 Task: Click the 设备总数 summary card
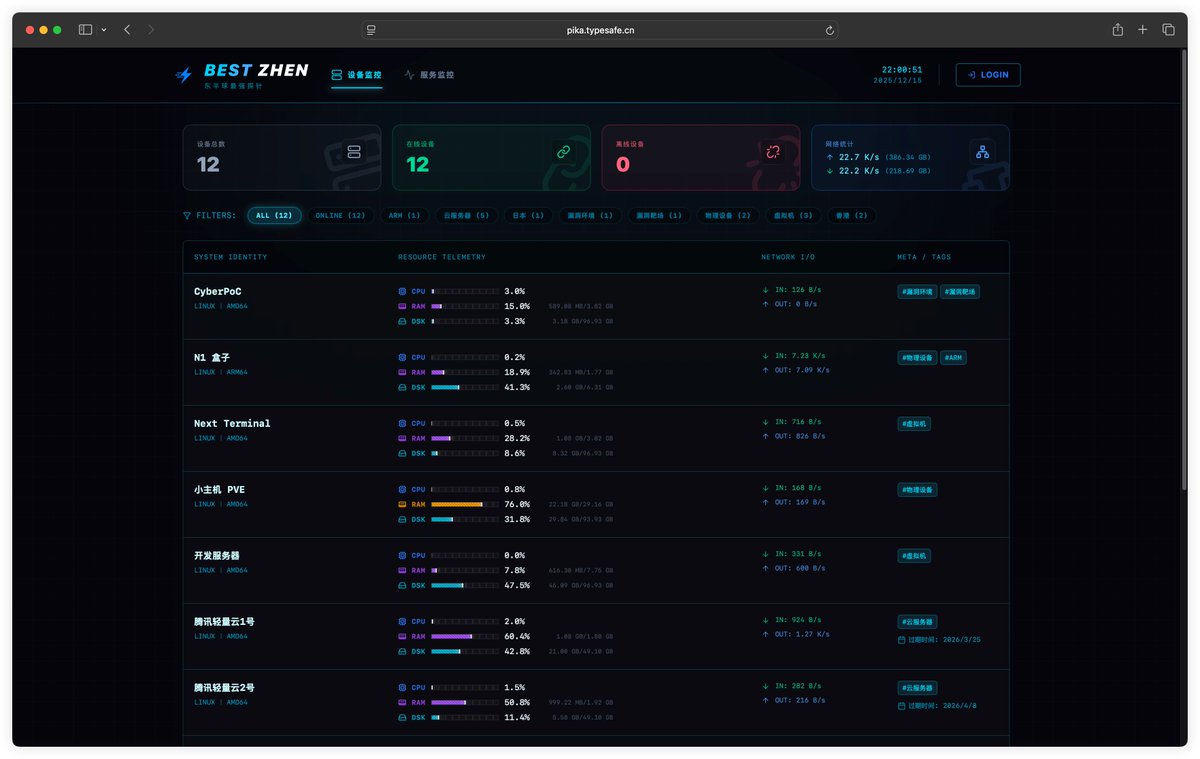coord(282,157)
